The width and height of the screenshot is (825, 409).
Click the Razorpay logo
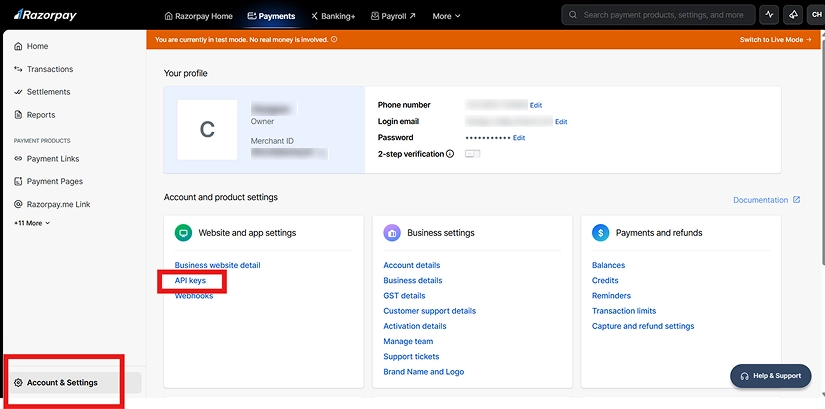pyautogui.click(x=45, y=15)
